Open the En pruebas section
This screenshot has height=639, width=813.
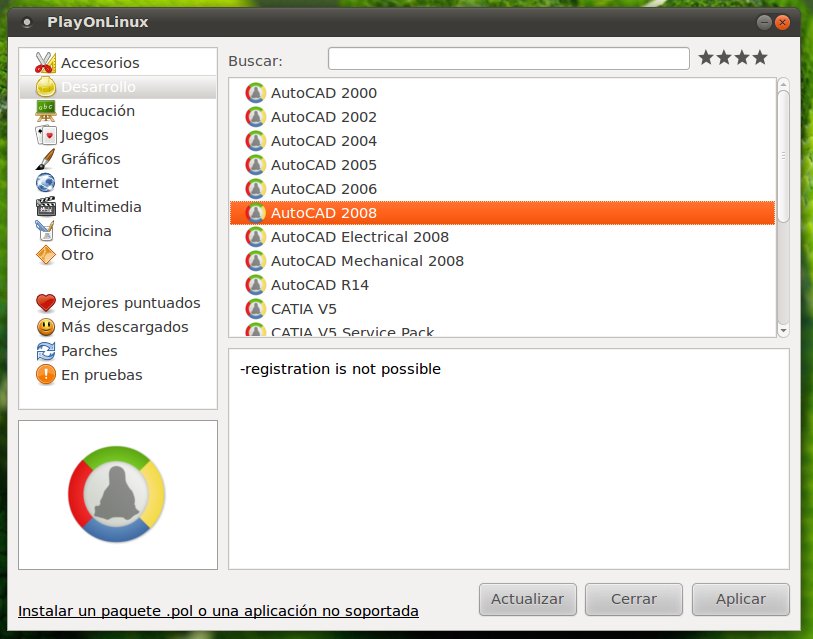click(x=118, y=374)
